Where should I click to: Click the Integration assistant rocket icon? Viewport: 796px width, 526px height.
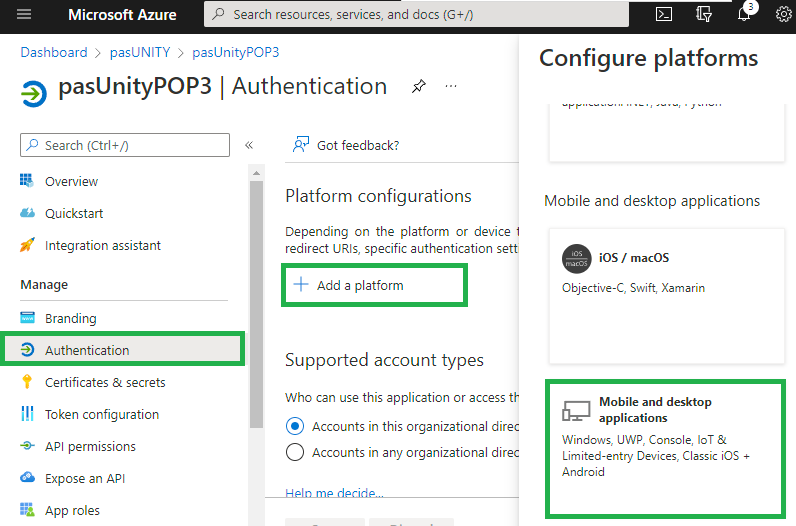coord(27,245)
